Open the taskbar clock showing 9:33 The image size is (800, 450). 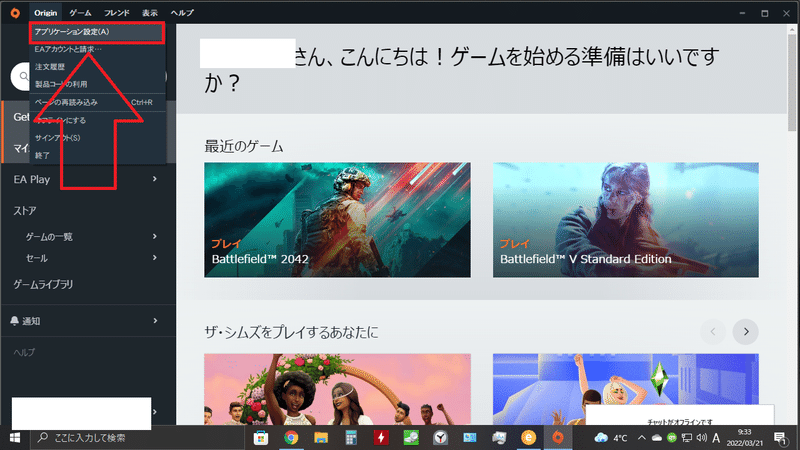(x=745, y=438)
